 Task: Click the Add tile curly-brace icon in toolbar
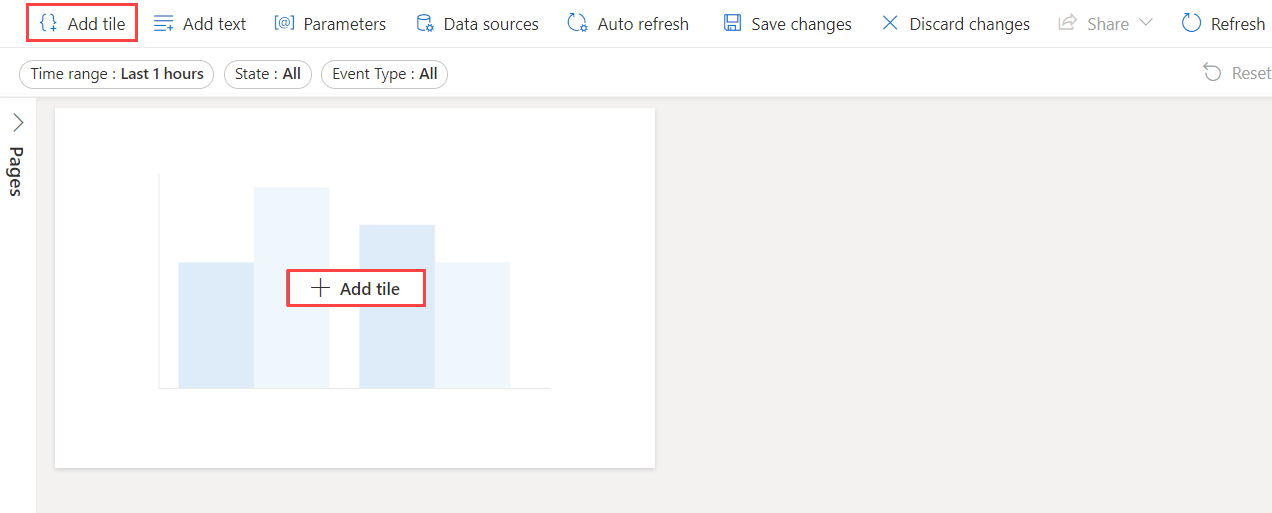[x=48, y=23]
